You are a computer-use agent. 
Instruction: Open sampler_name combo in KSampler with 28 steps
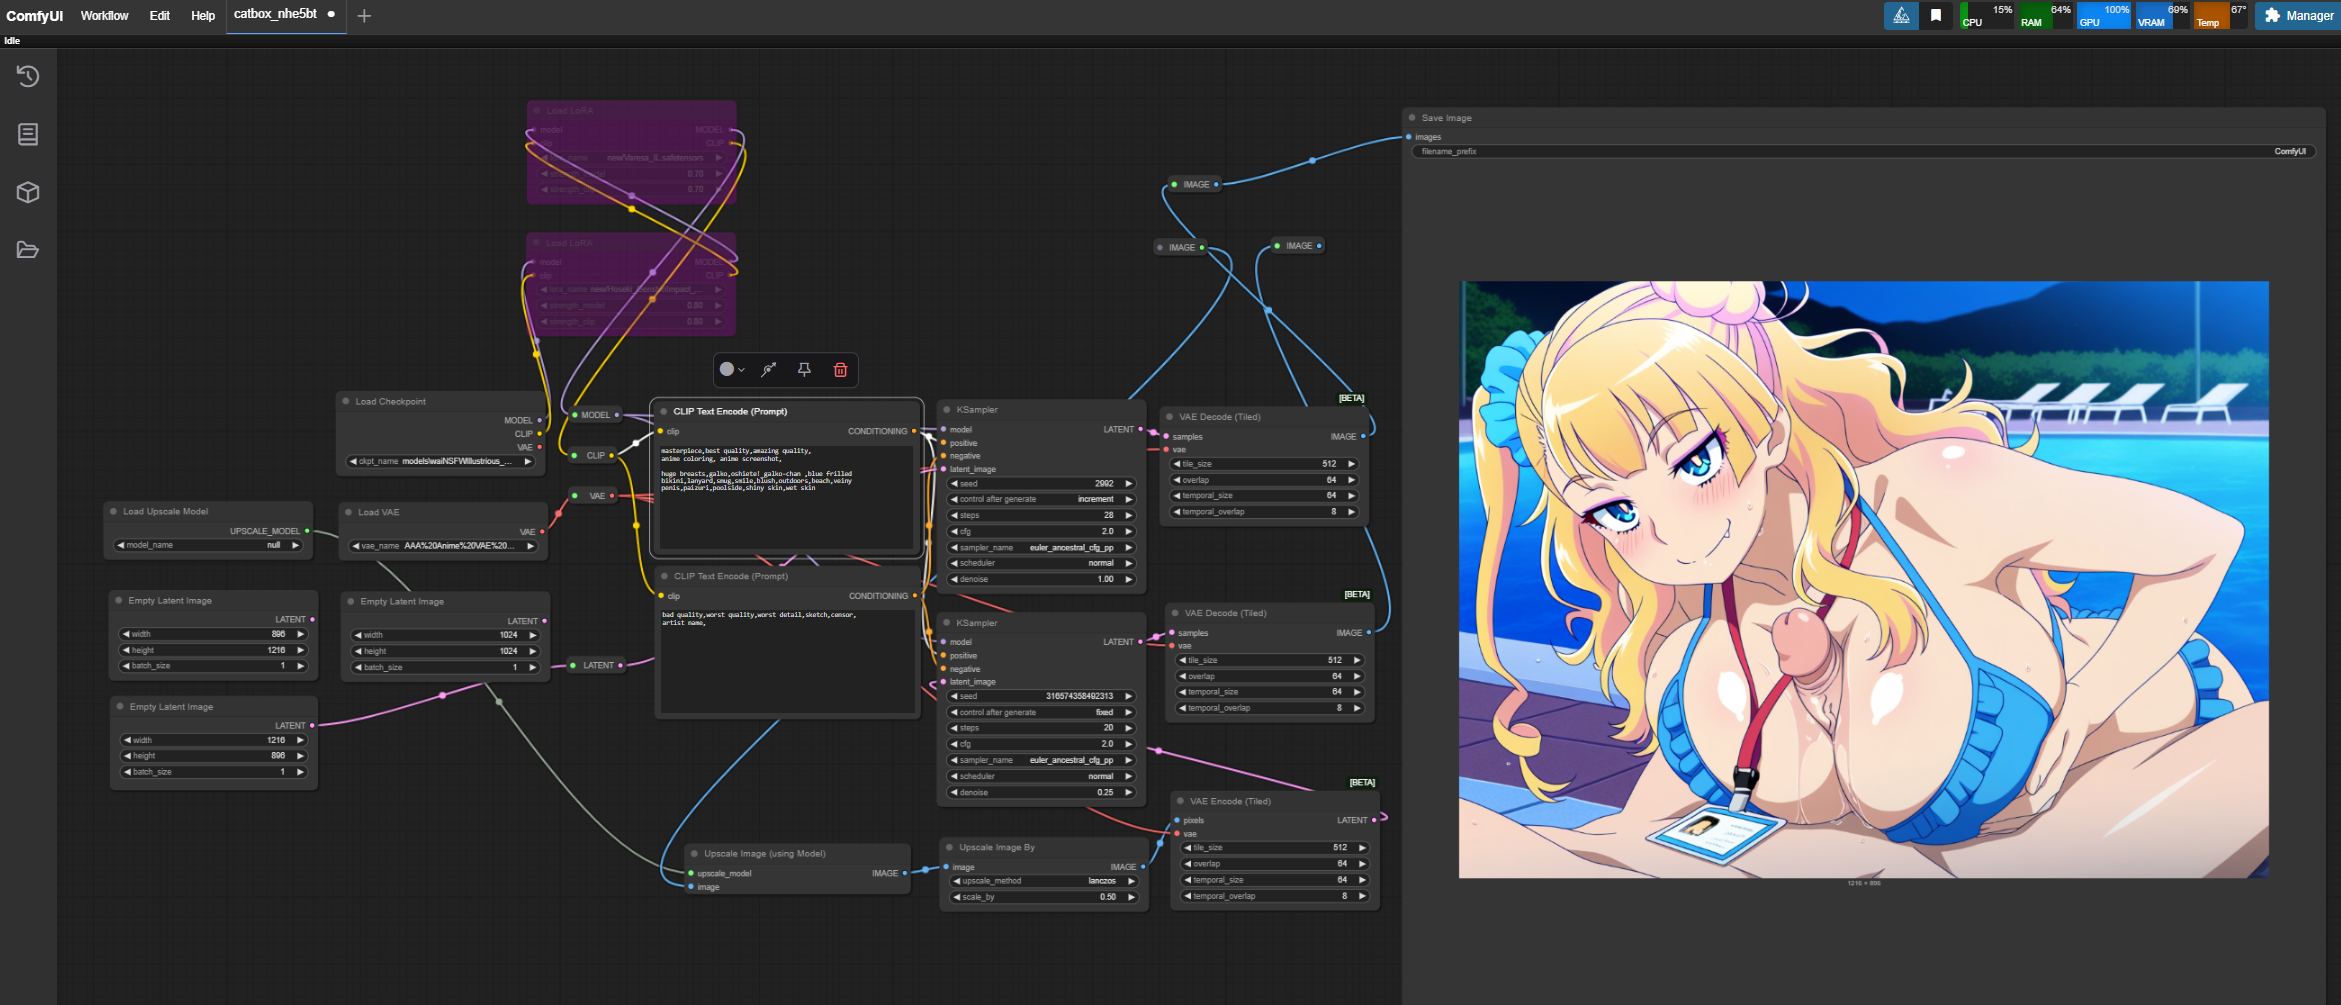pyautogui.click(x=1041, y=547)
